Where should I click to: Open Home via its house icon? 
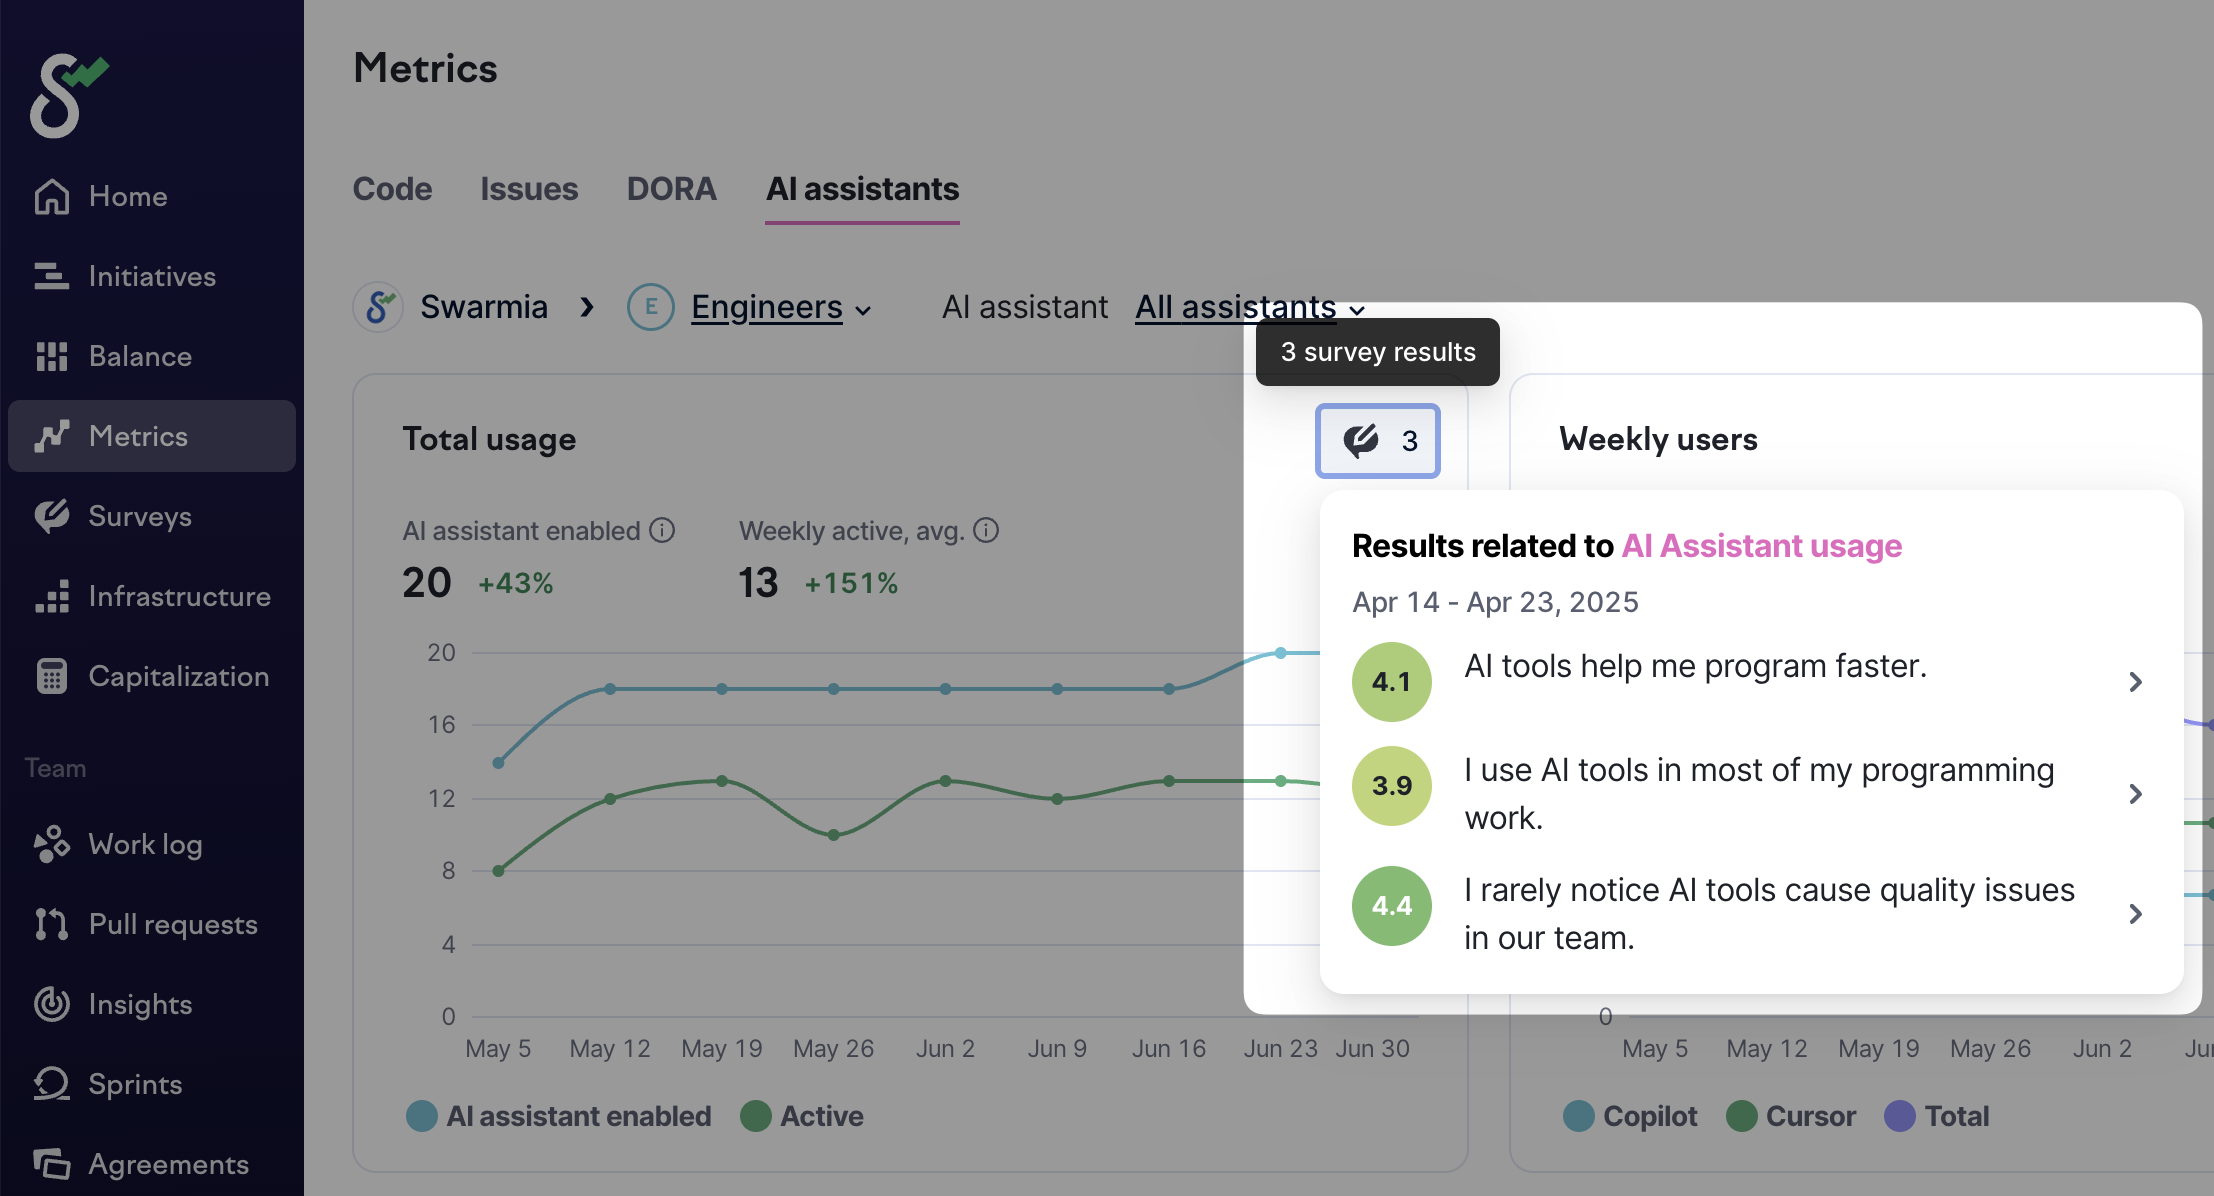52,197
